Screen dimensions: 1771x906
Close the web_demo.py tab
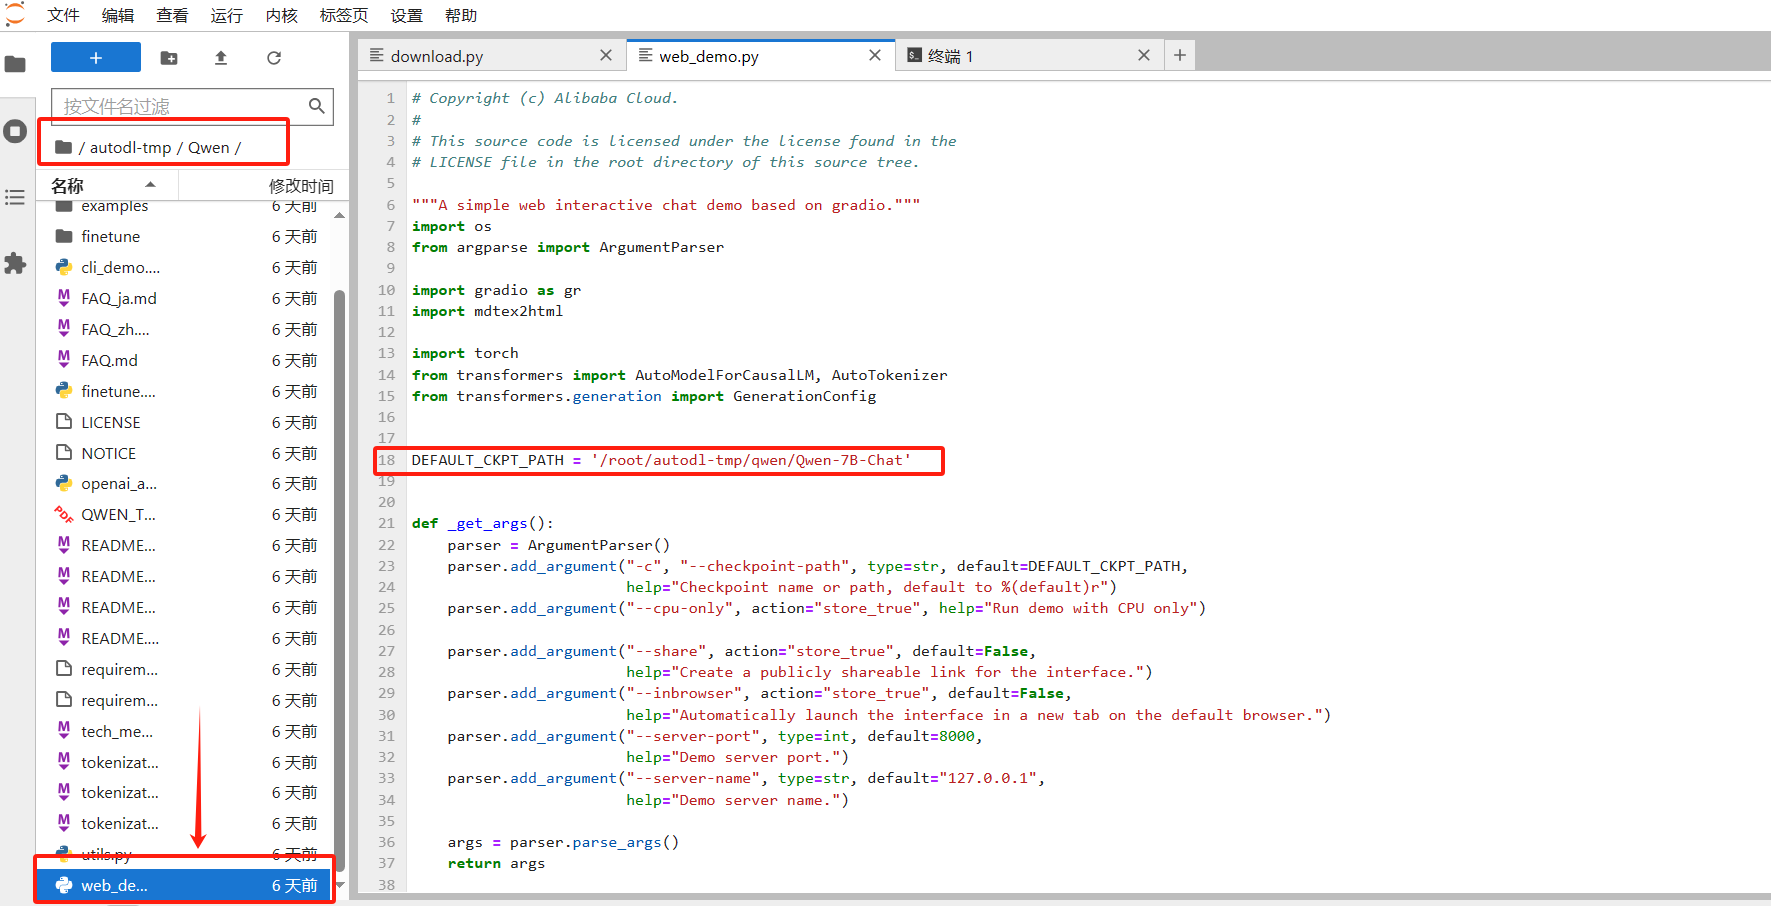[x=875, y=56]
